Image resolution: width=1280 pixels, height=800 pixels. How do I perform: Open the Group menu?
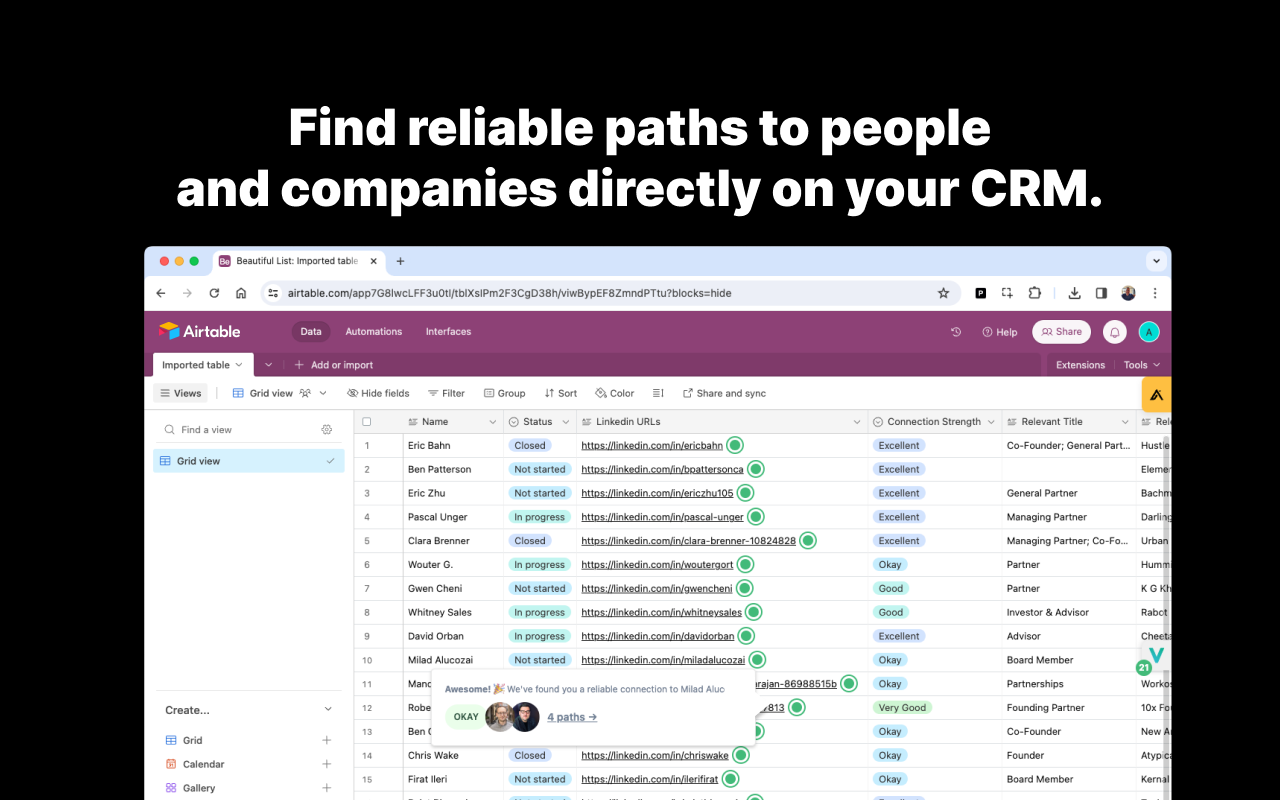point(504,393)
